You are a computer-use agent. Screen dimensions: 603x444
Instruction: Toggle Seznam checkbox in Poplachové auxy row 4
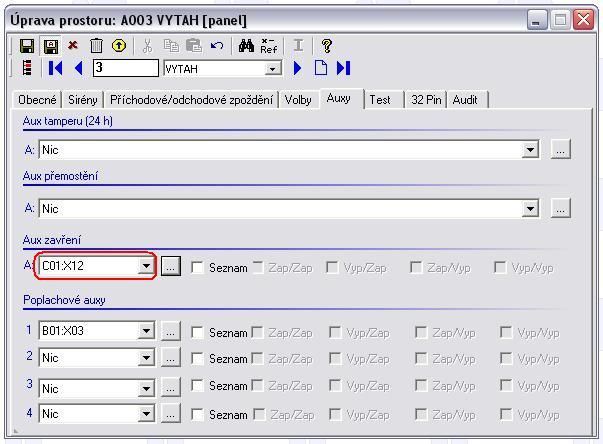(198, 415)
